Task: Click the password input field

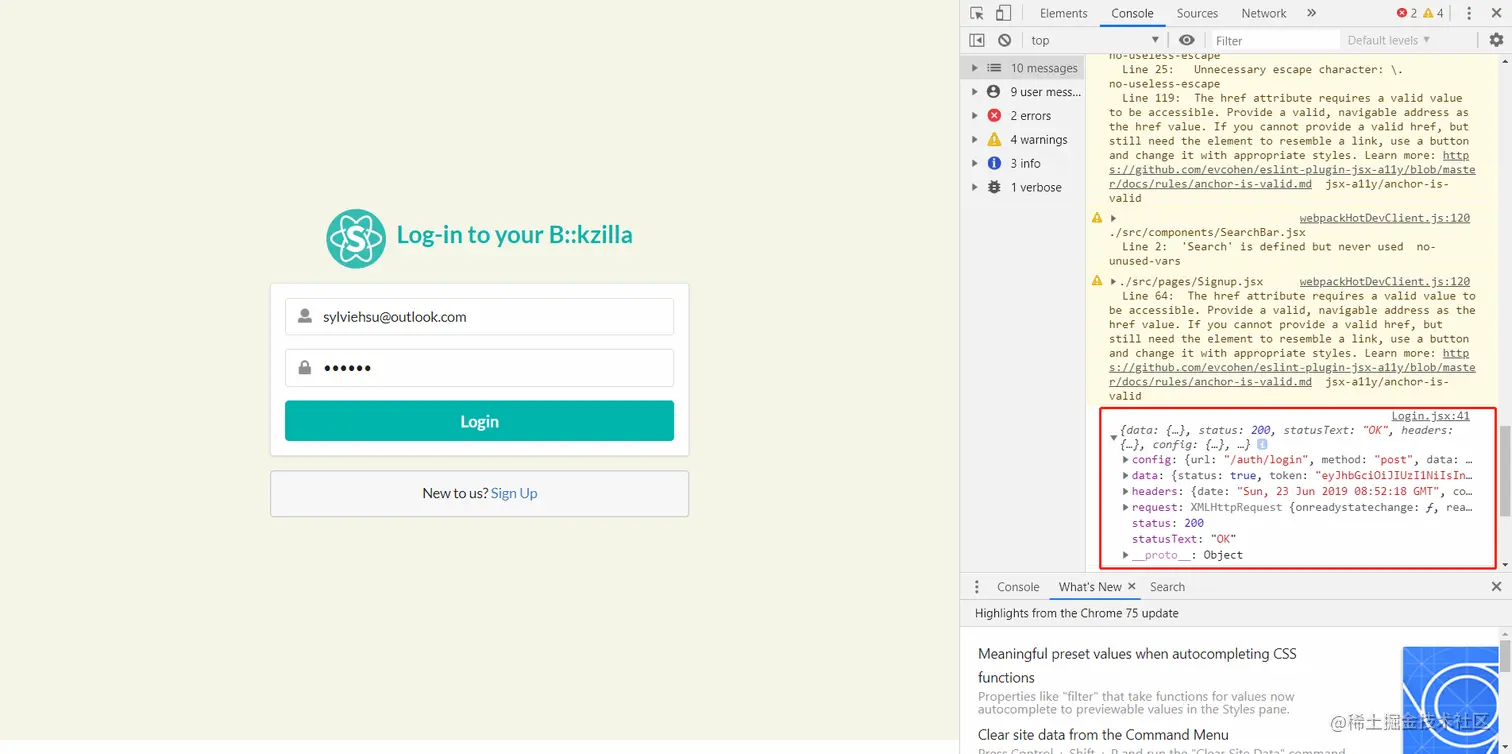Action: (479, 368)
